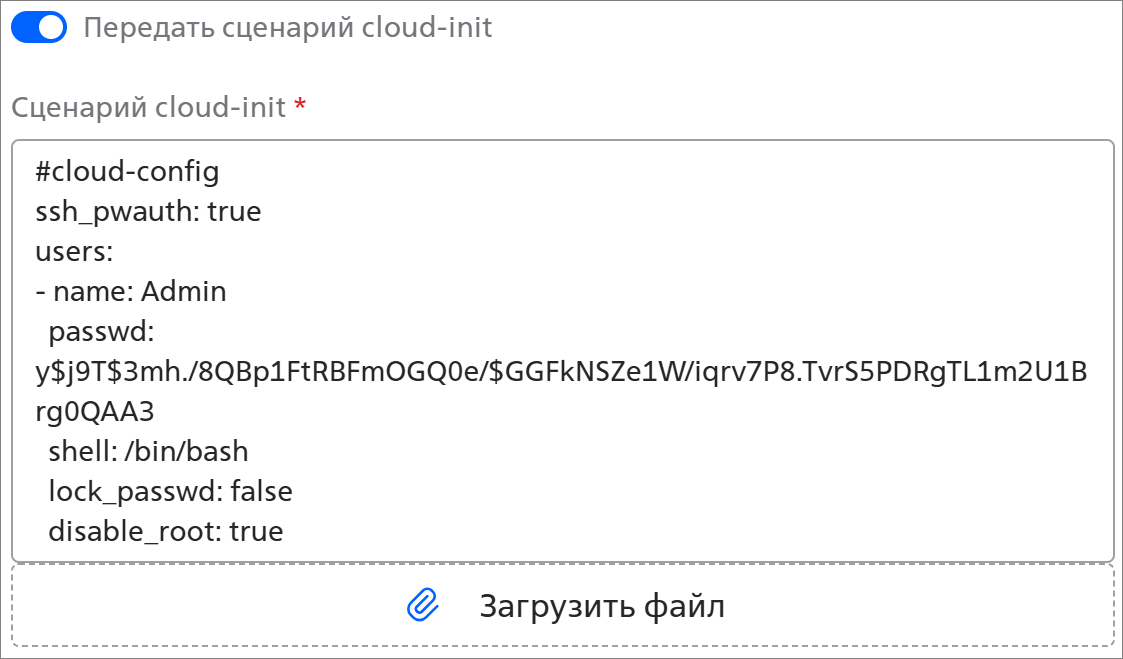Toggle off the cloud-init scenario switch
Screen dimensions: 1123x659
pyautogui.click(x=39, y=28)
